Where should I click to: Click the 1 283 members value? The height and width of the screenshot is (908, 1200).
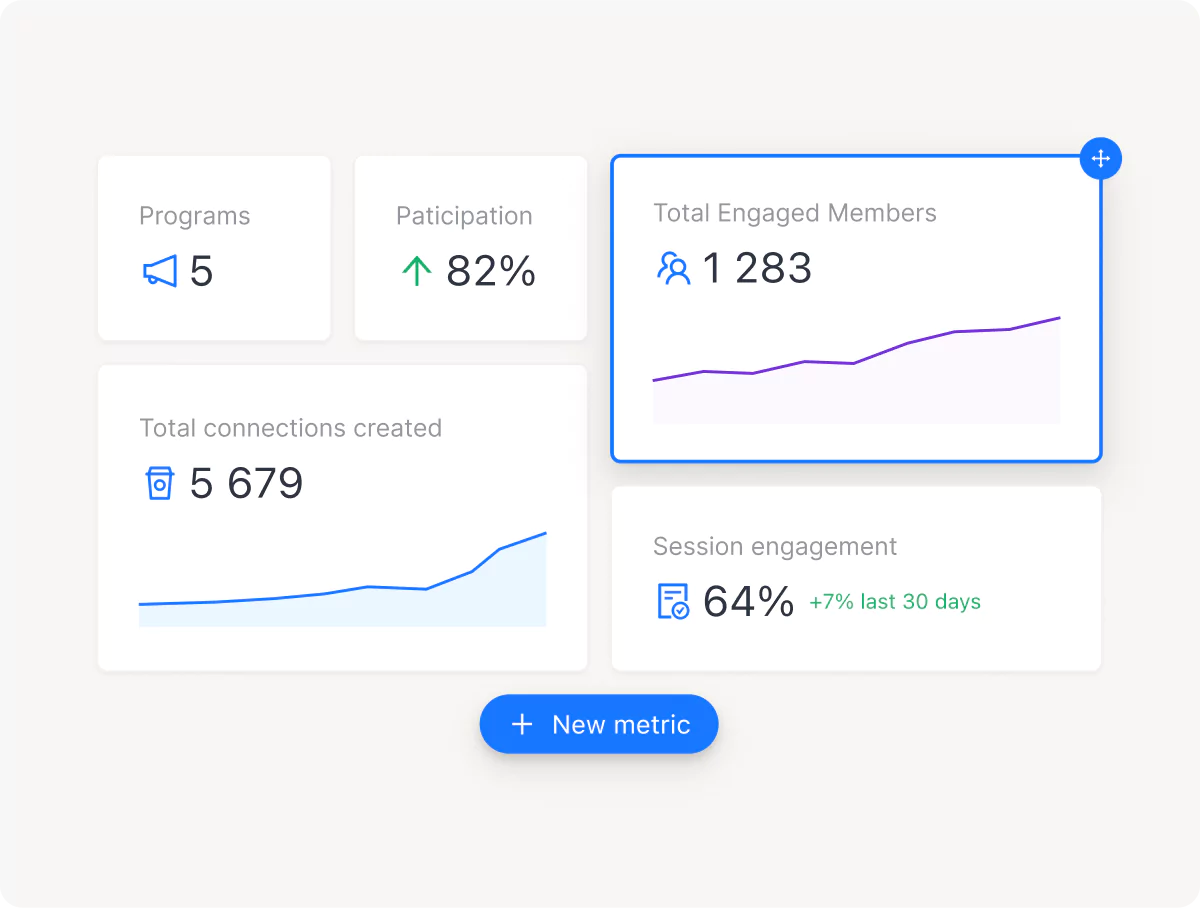(757, 268)
